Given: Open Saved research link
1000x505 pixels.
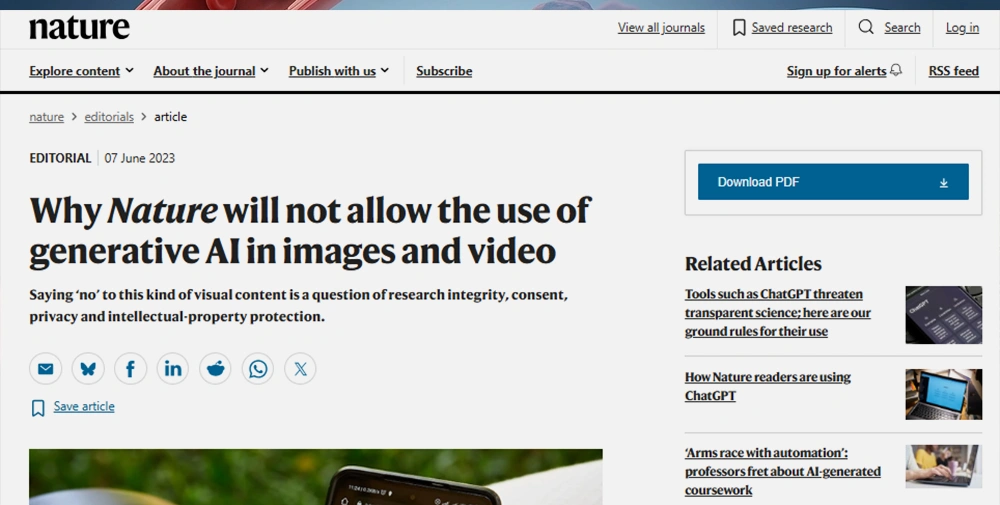Looking at the screenshot, I should click(x=791, y=27).
